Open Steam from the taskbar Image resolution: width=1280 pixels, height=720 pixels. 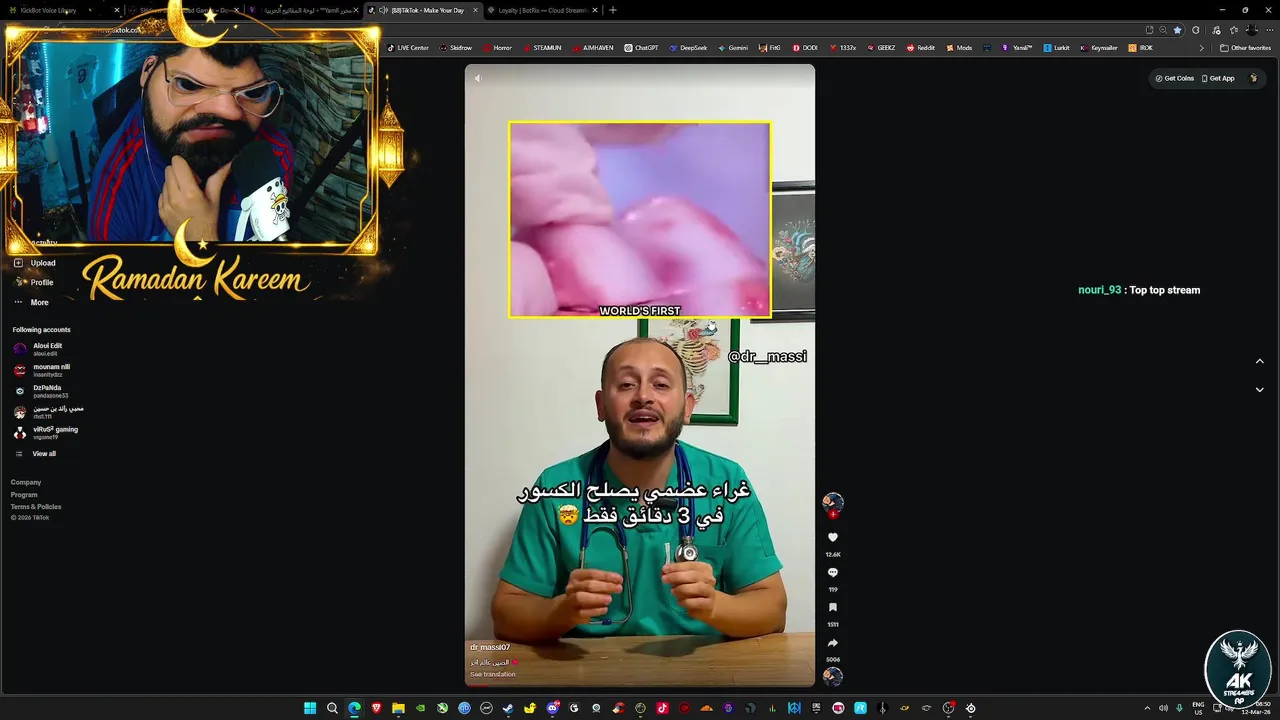tap(508, 708)
